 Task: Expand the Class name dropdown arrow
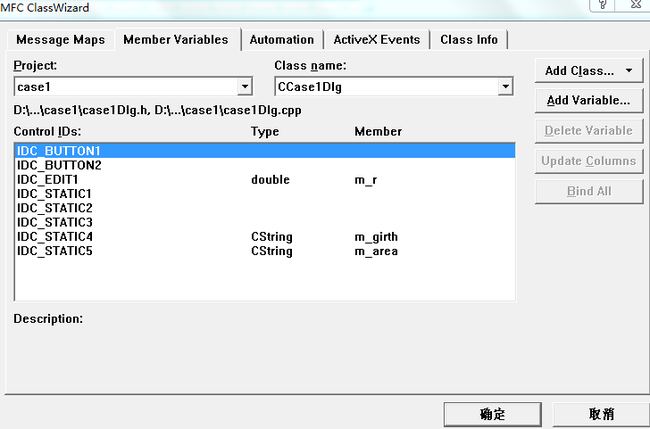505,87
